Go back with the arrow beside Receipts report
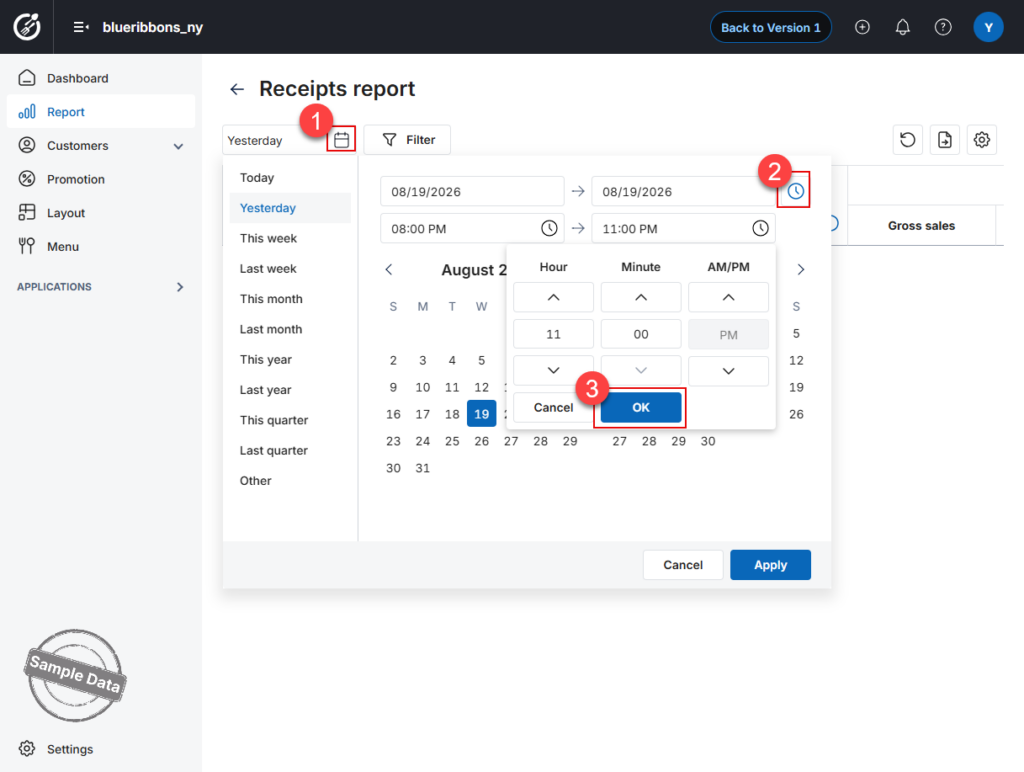Viewport: 1024px width, 772px height. click(x=237, y=89)
